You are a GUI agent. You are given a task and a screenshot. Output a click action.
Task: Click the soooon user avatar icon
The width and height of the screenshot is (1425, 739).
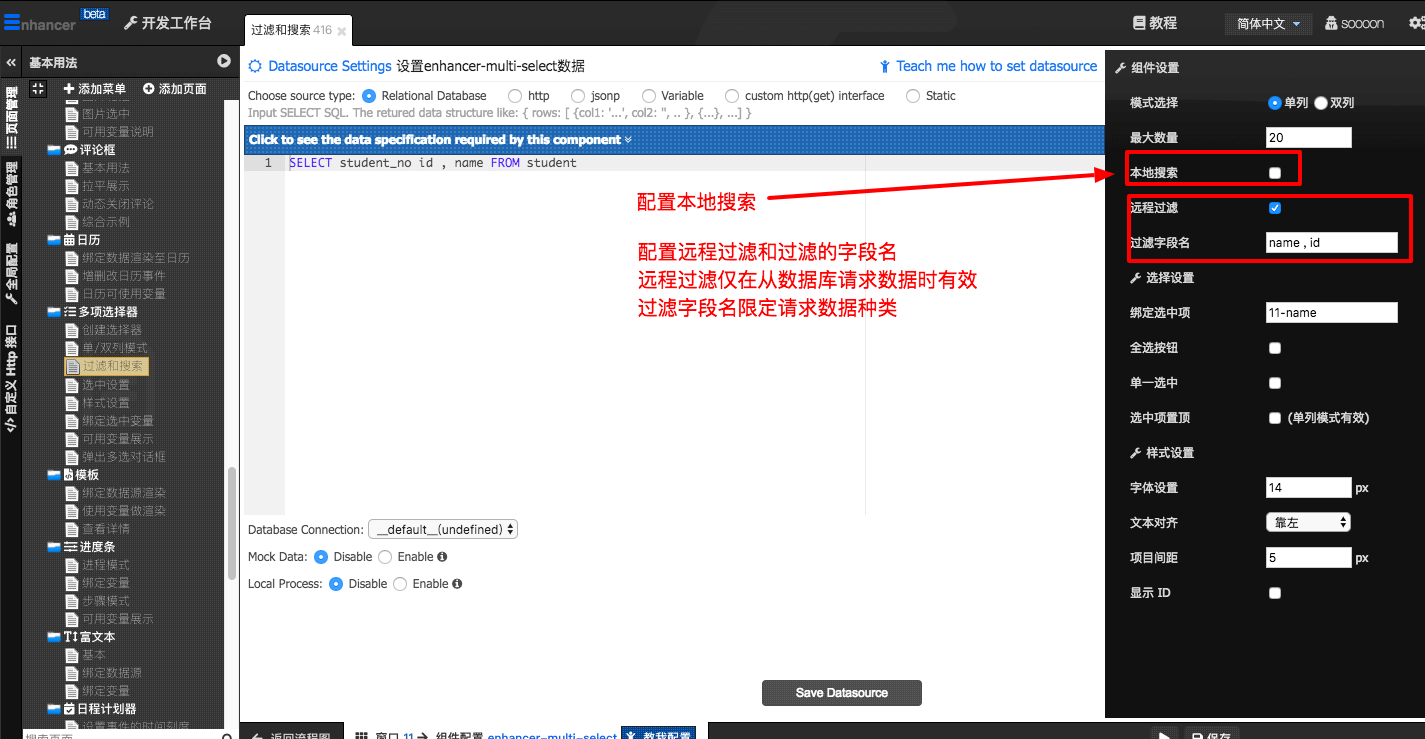tap(1332, 23)
